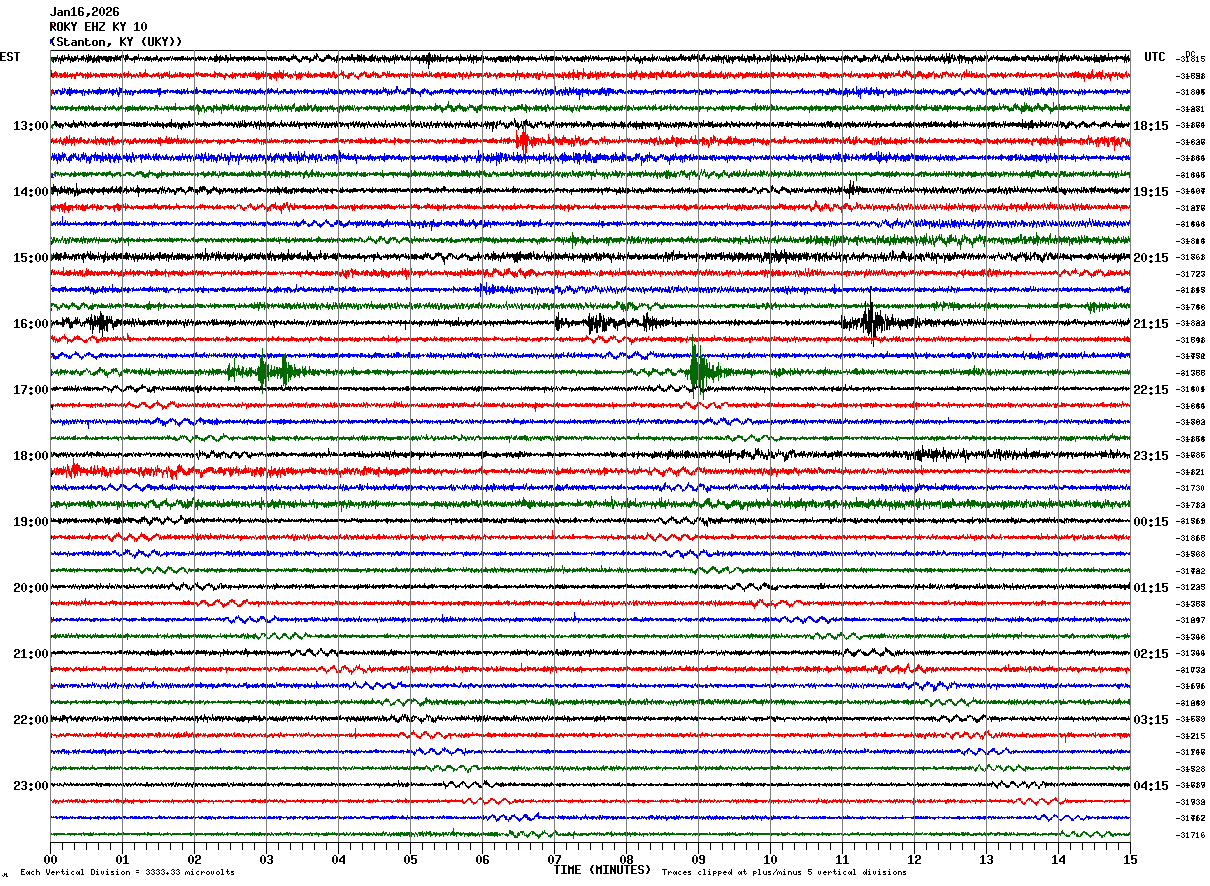This screenshot has height=886, width=1210.
Task: Click the 23:00 EST time label
Action: click(x=31, y=785)
